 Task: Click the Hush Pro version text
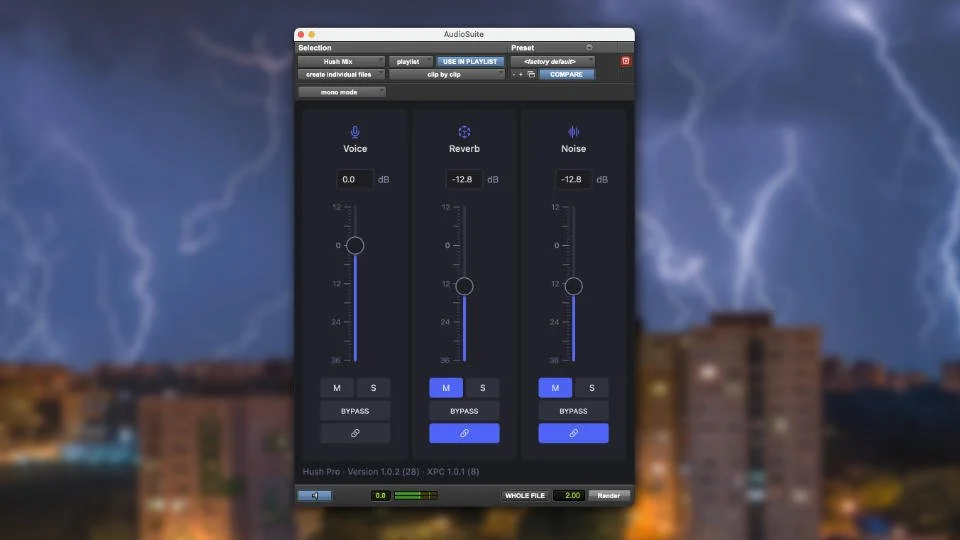coord(391,471)
